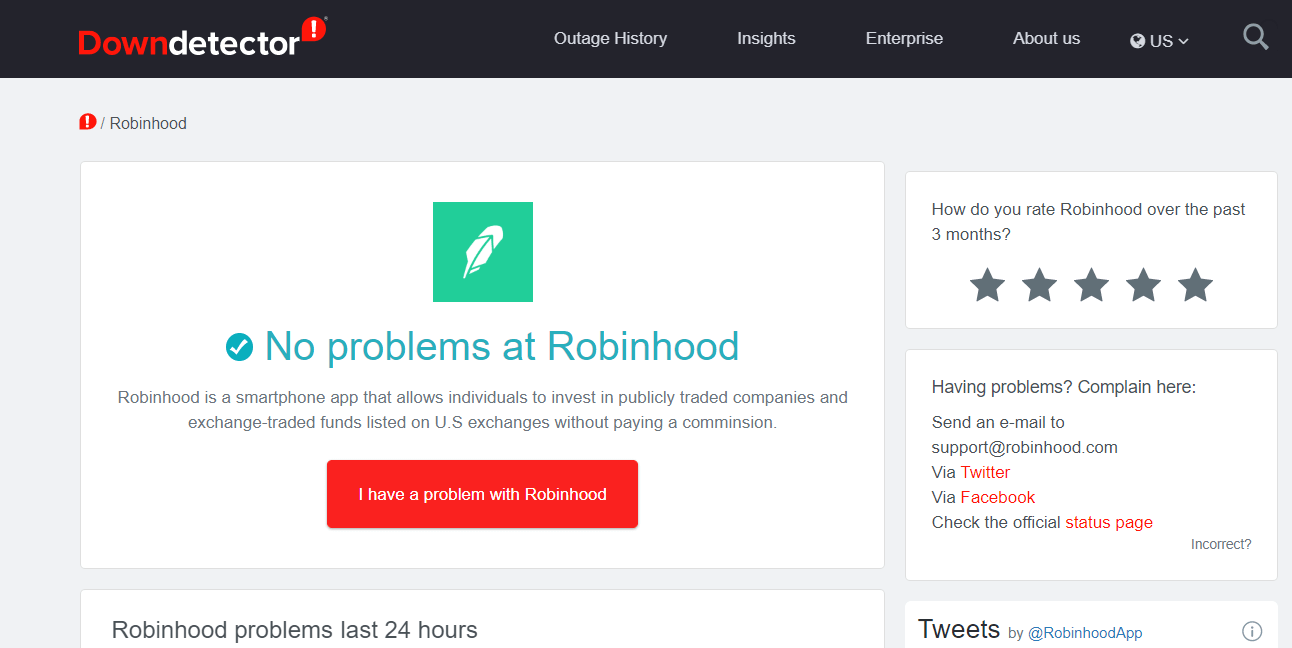Click the Tweets heading

click(x=959, y=629)
